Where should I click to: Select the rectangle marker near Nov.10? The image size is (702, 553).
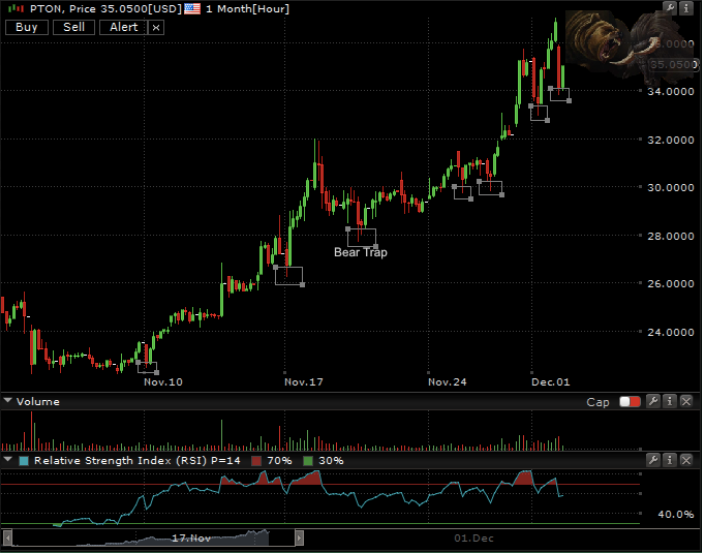point(147,367)
